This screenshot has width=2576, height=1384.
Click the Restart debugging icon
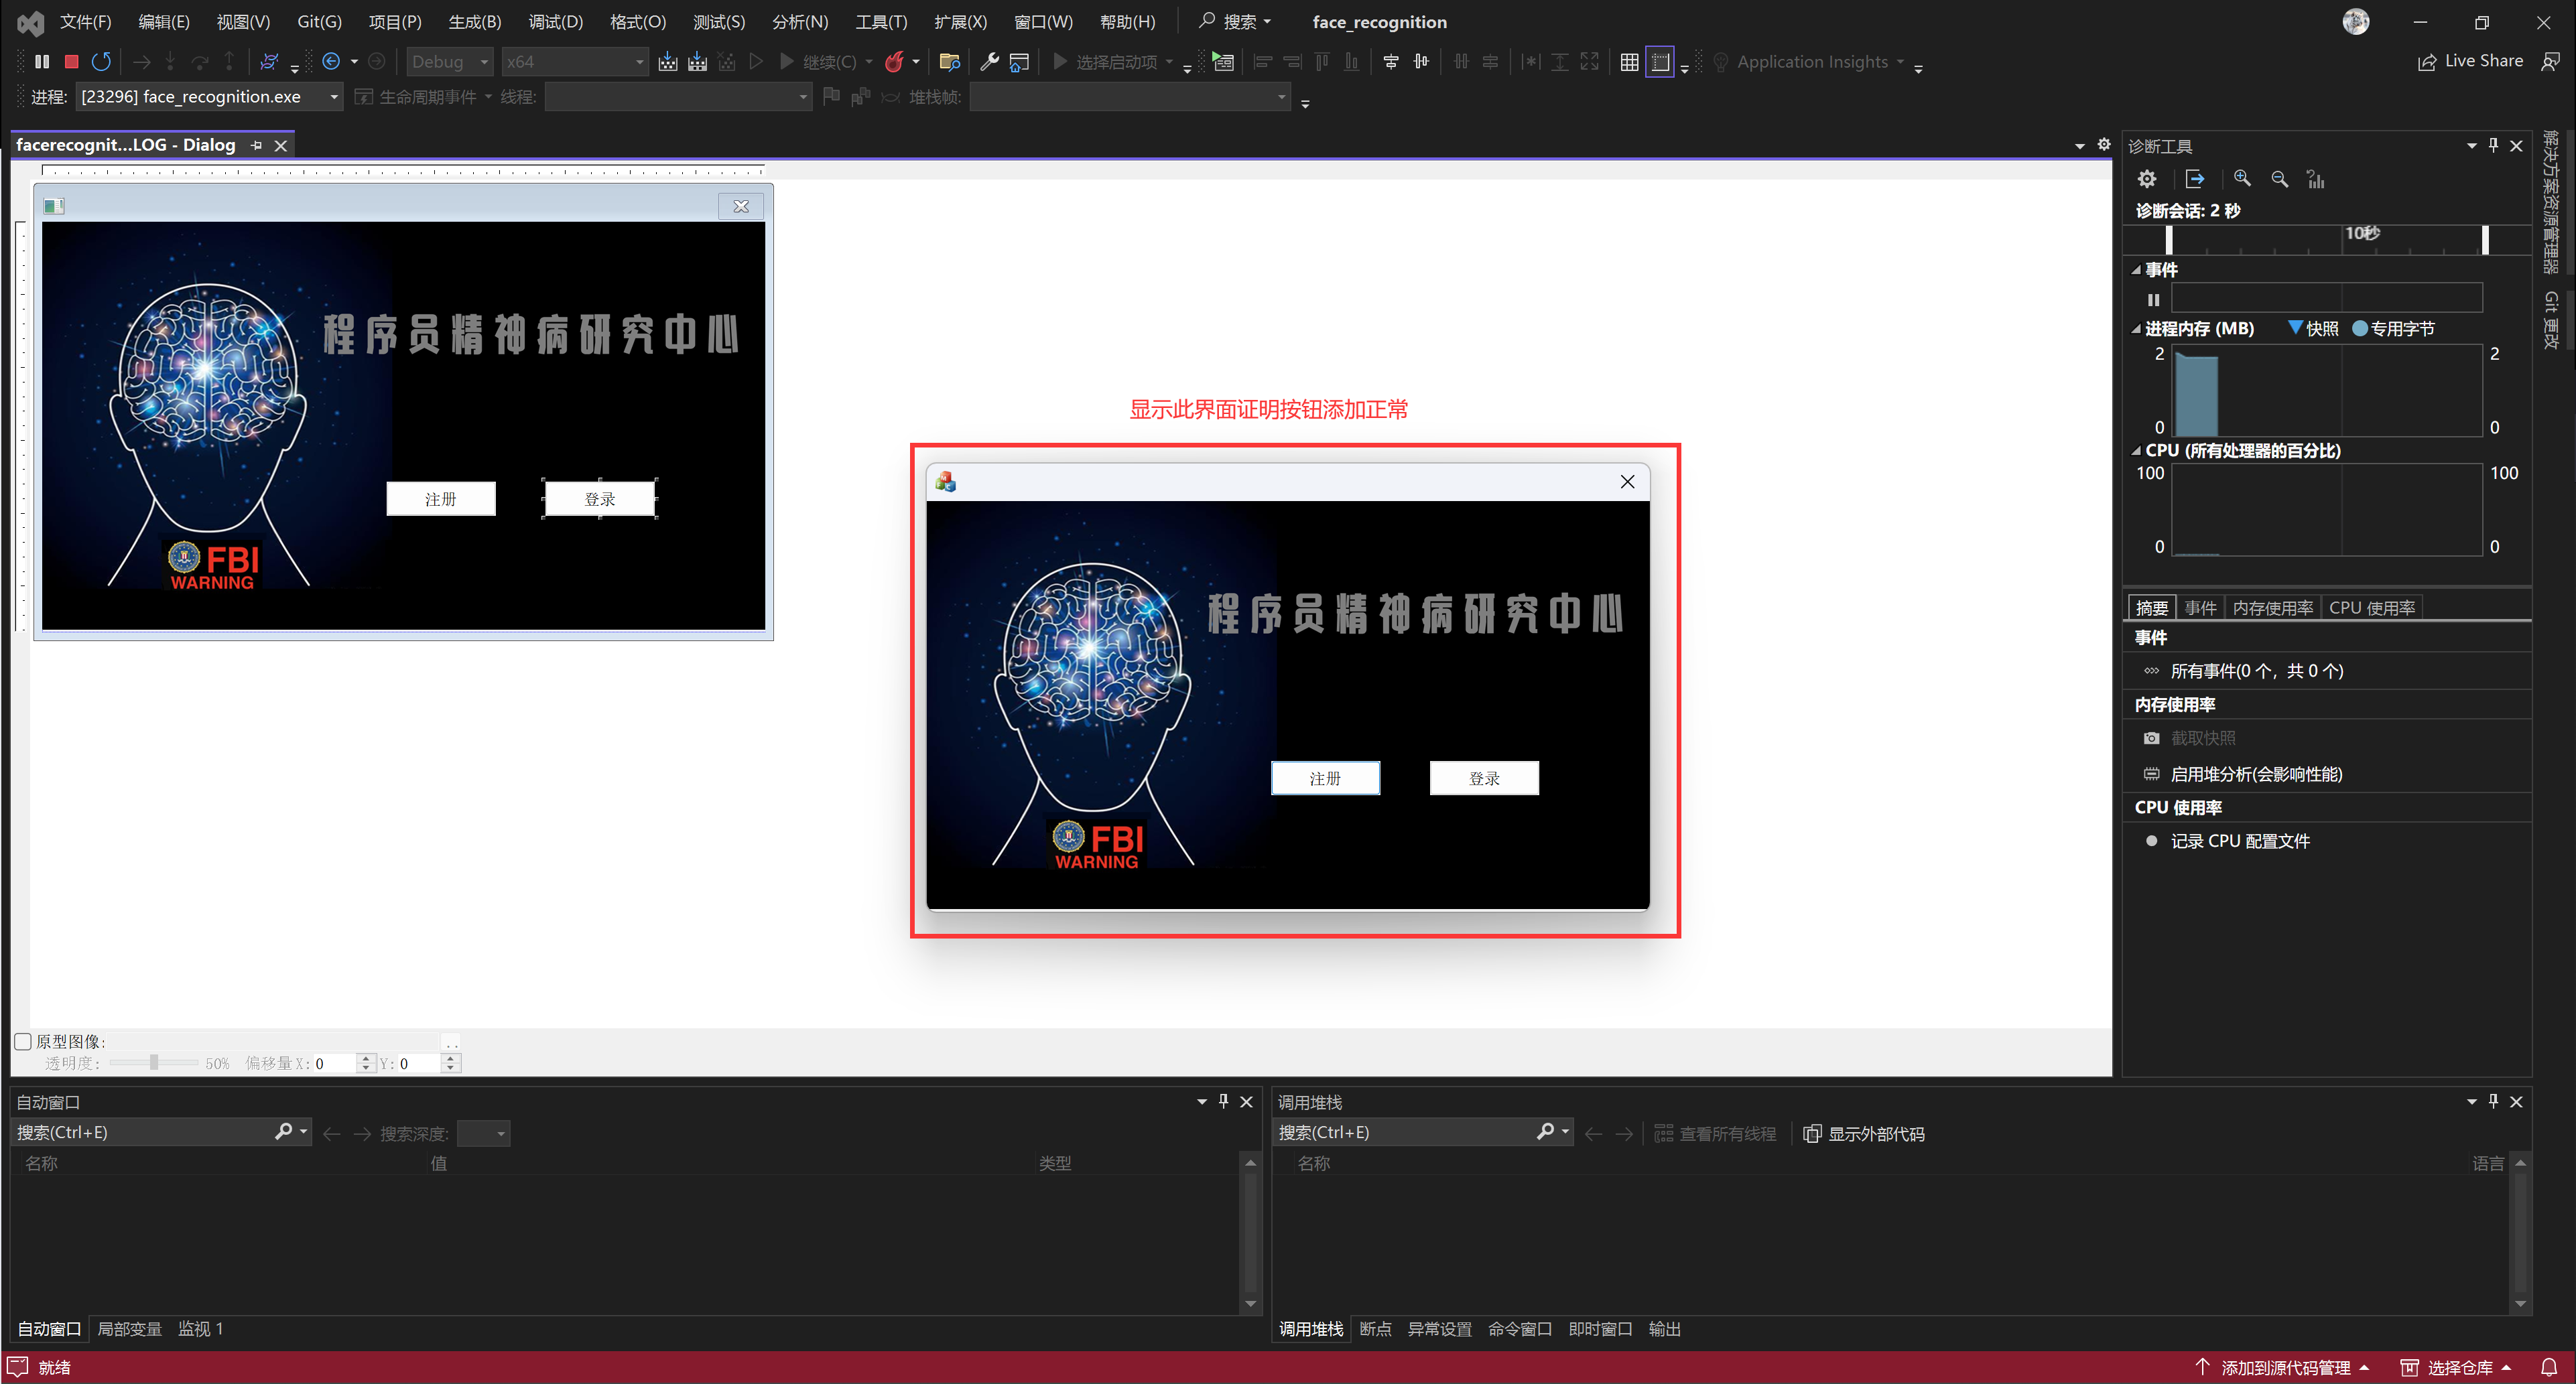tap(101, 62)
